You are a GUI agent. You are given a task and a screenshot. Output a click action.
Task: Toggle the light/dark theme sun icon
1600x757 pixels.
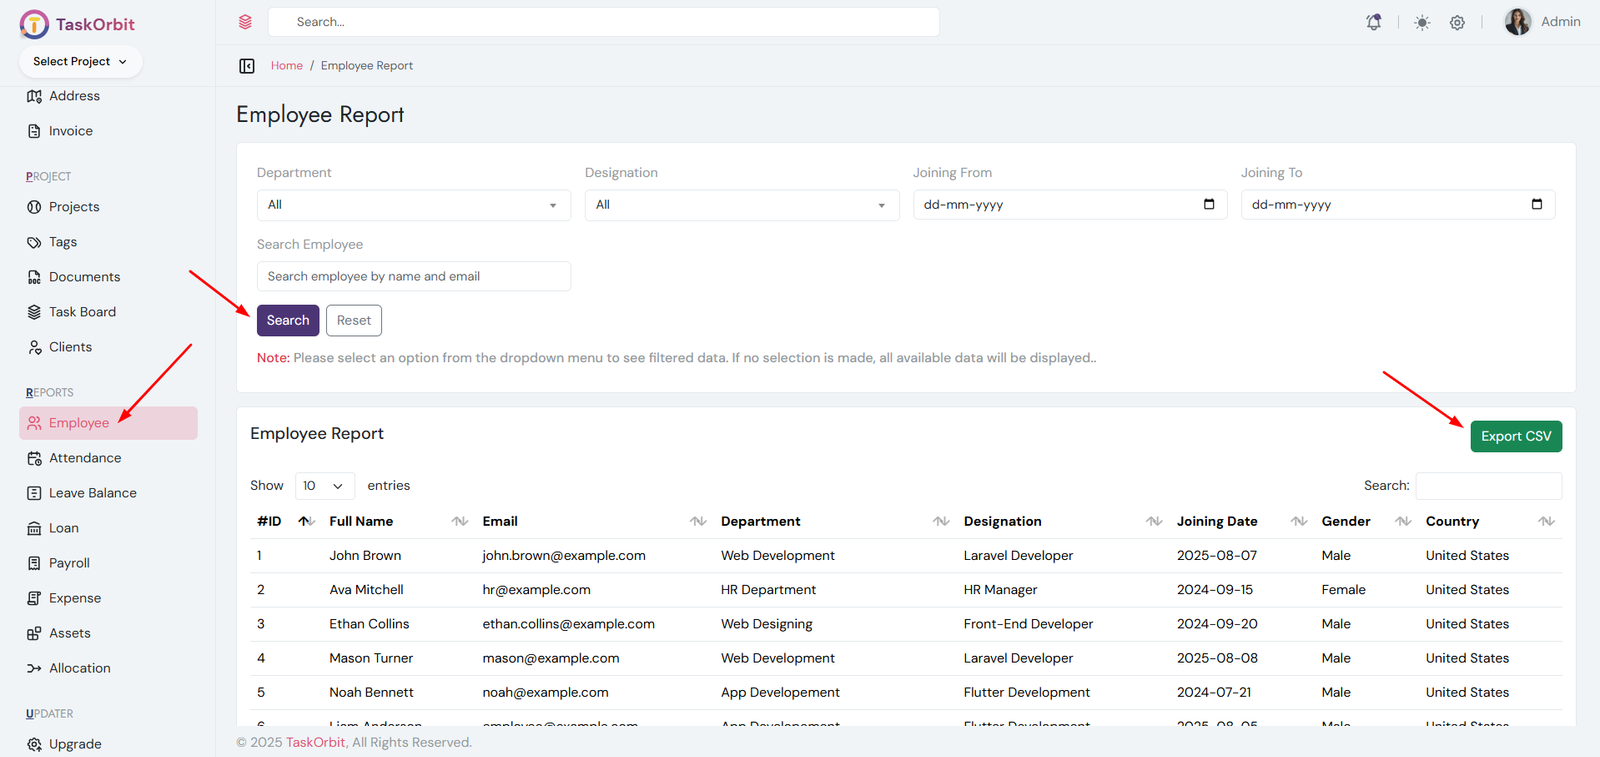pyautogui.click(x=1421, y=22)
